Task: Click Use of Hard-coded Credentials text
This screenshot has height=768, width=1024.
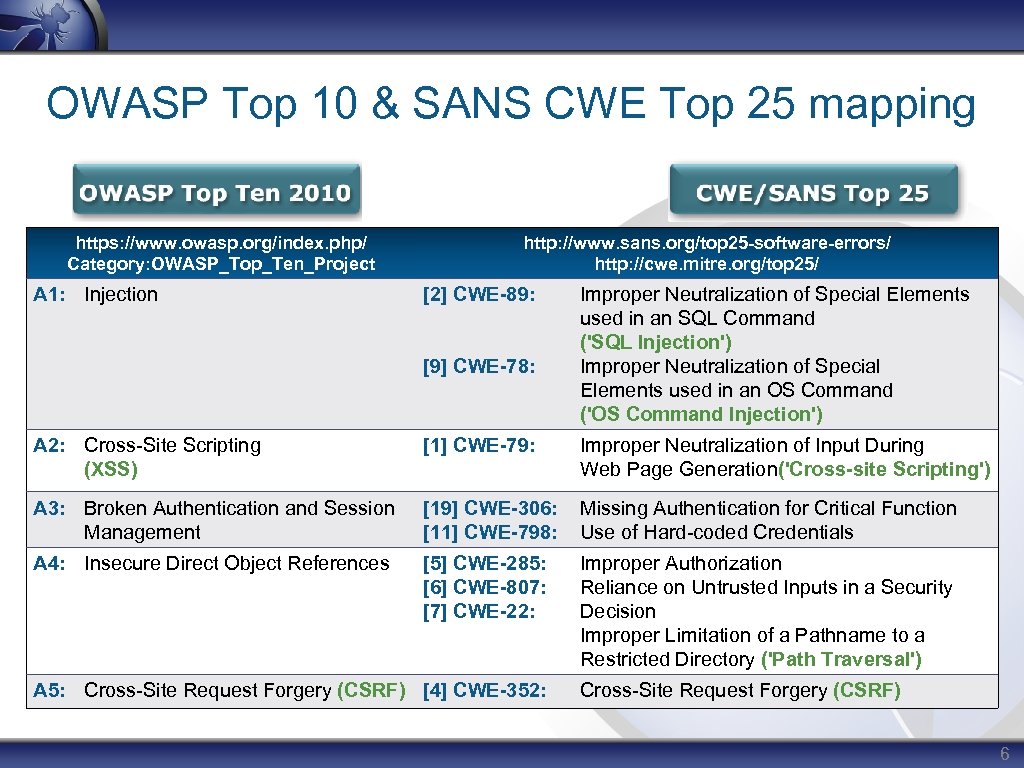Action: (x=716, y=532)
